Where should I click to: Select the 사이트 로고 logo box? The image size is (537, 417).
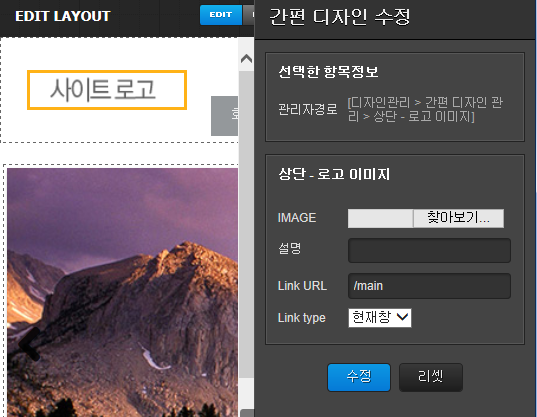point(107,90)
